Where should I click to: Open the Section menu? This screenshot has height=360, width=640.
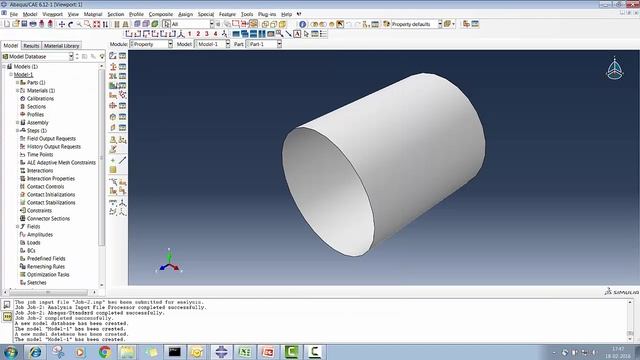116,14
